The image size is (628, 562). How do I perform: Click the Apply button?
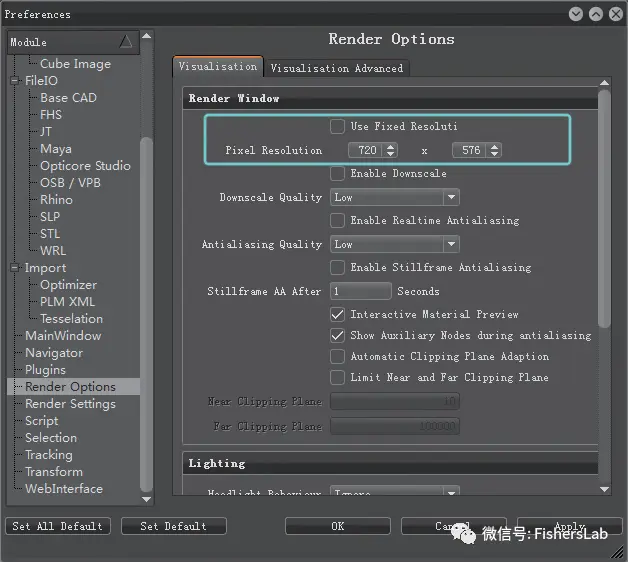[x=570, y=526]
